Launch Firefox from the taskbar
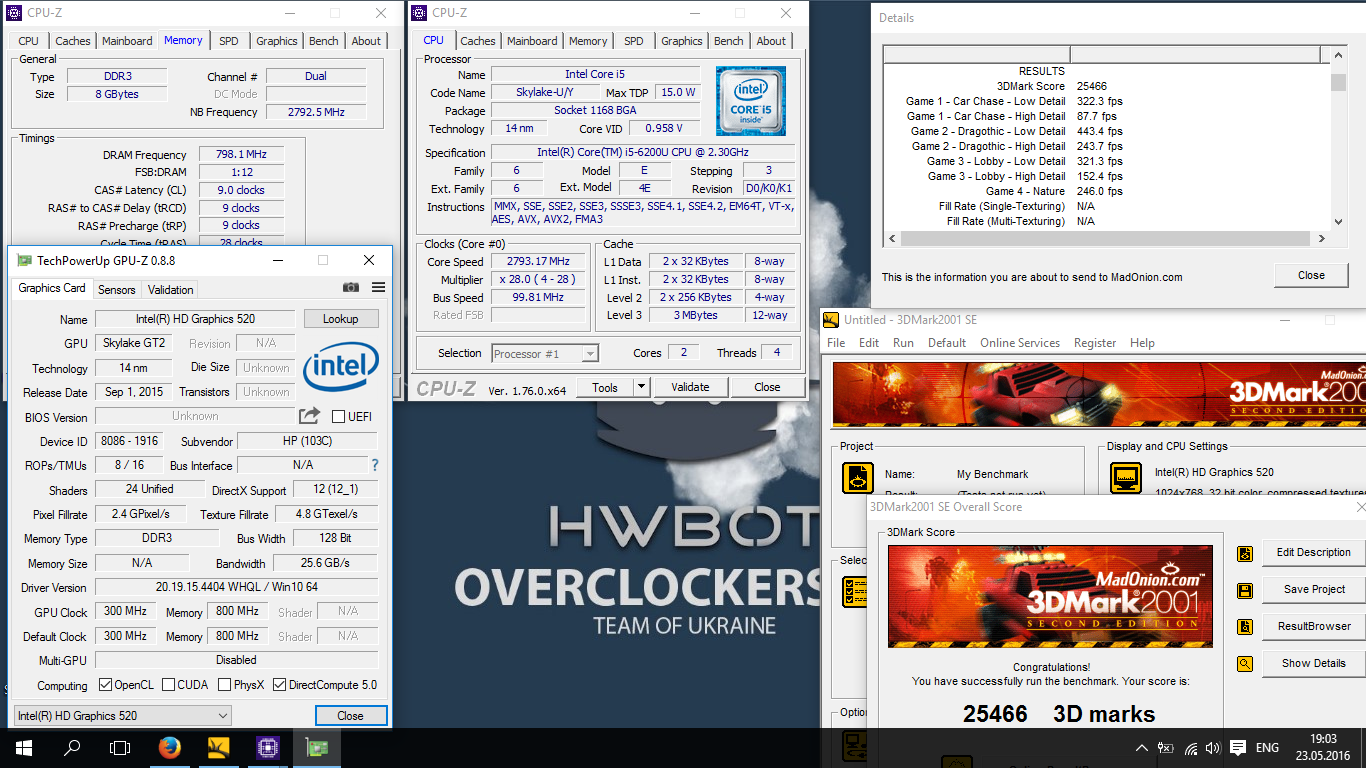Screen dimensions: 1366x768 169,748
